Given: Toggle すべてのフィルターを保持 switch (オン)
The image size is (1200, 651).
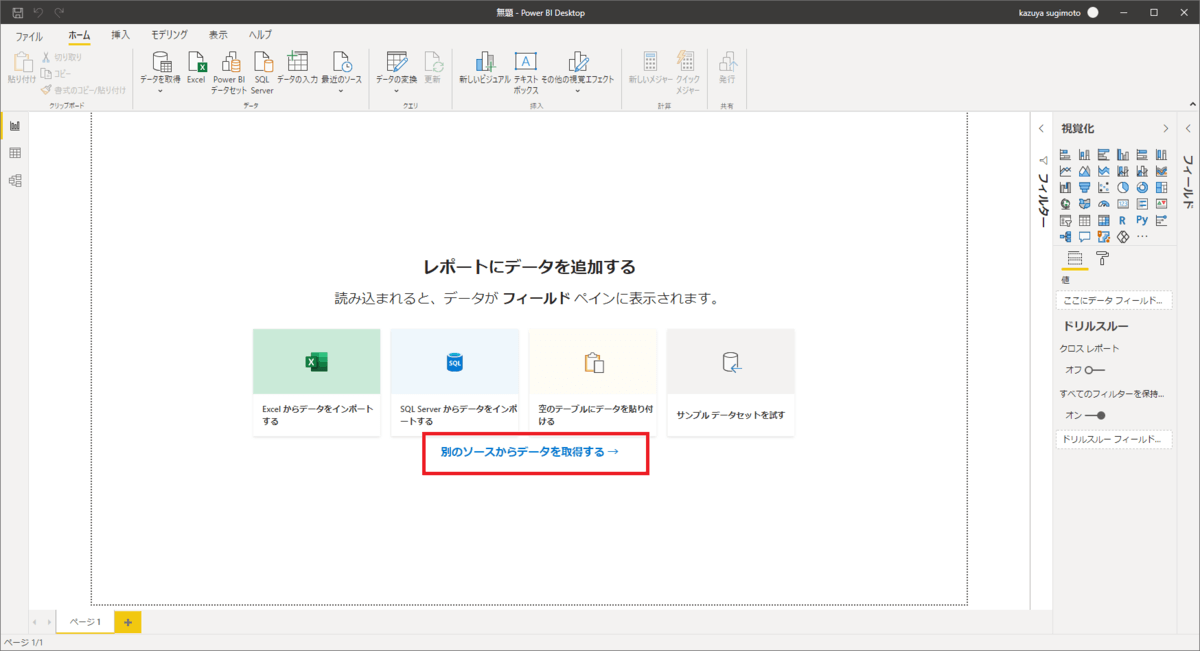Looking at the screenshot, I should [1095, 415].
